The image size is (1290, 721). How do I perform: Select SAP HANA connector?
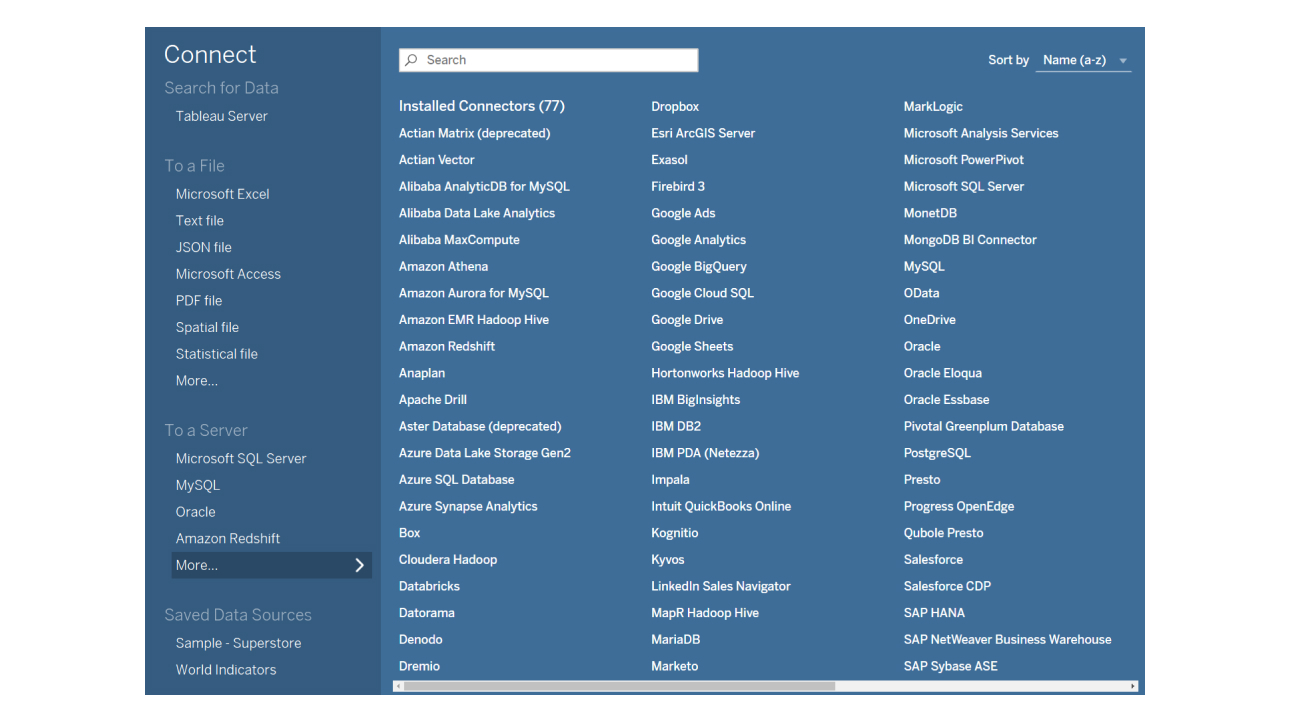(934, 613)
